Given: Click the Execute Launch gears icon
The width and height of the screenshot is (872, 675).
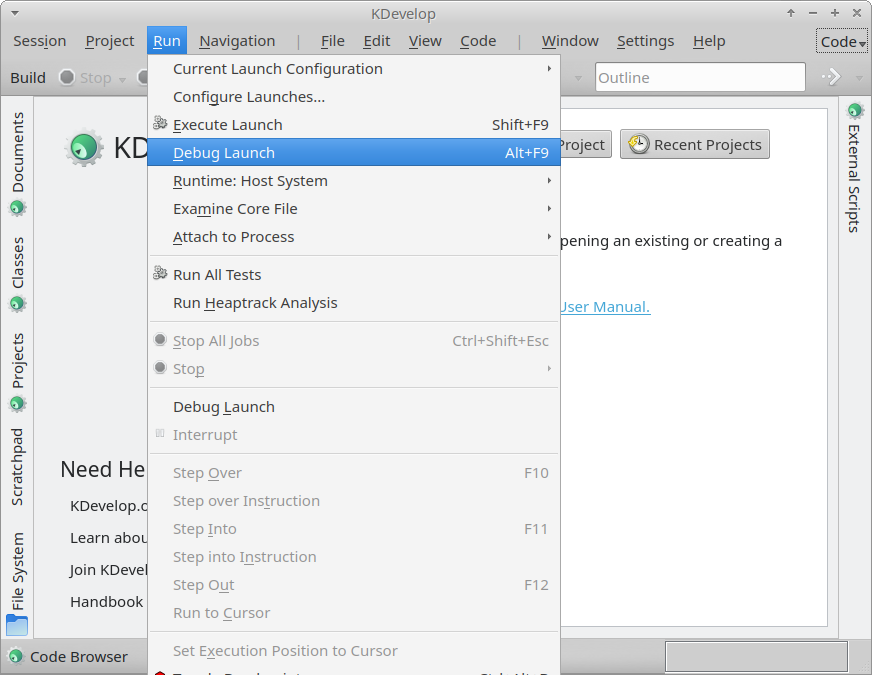Looking at the screenshot, I should point(160,123).
